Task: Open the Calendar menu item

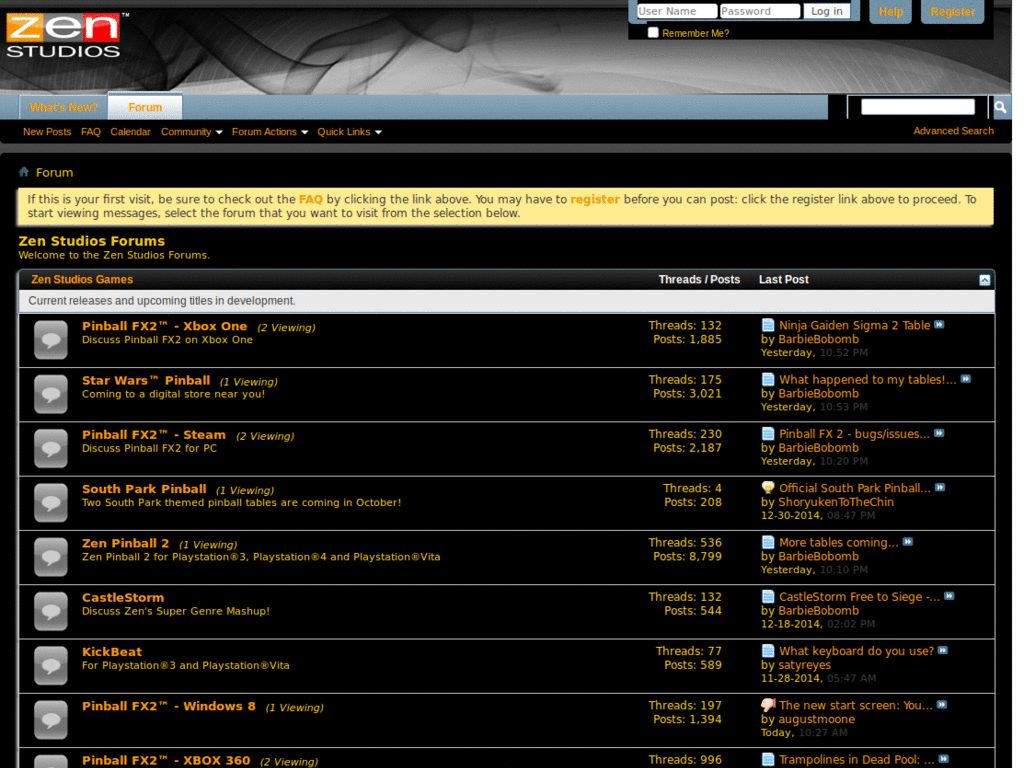Action: (x=130, y=132)
